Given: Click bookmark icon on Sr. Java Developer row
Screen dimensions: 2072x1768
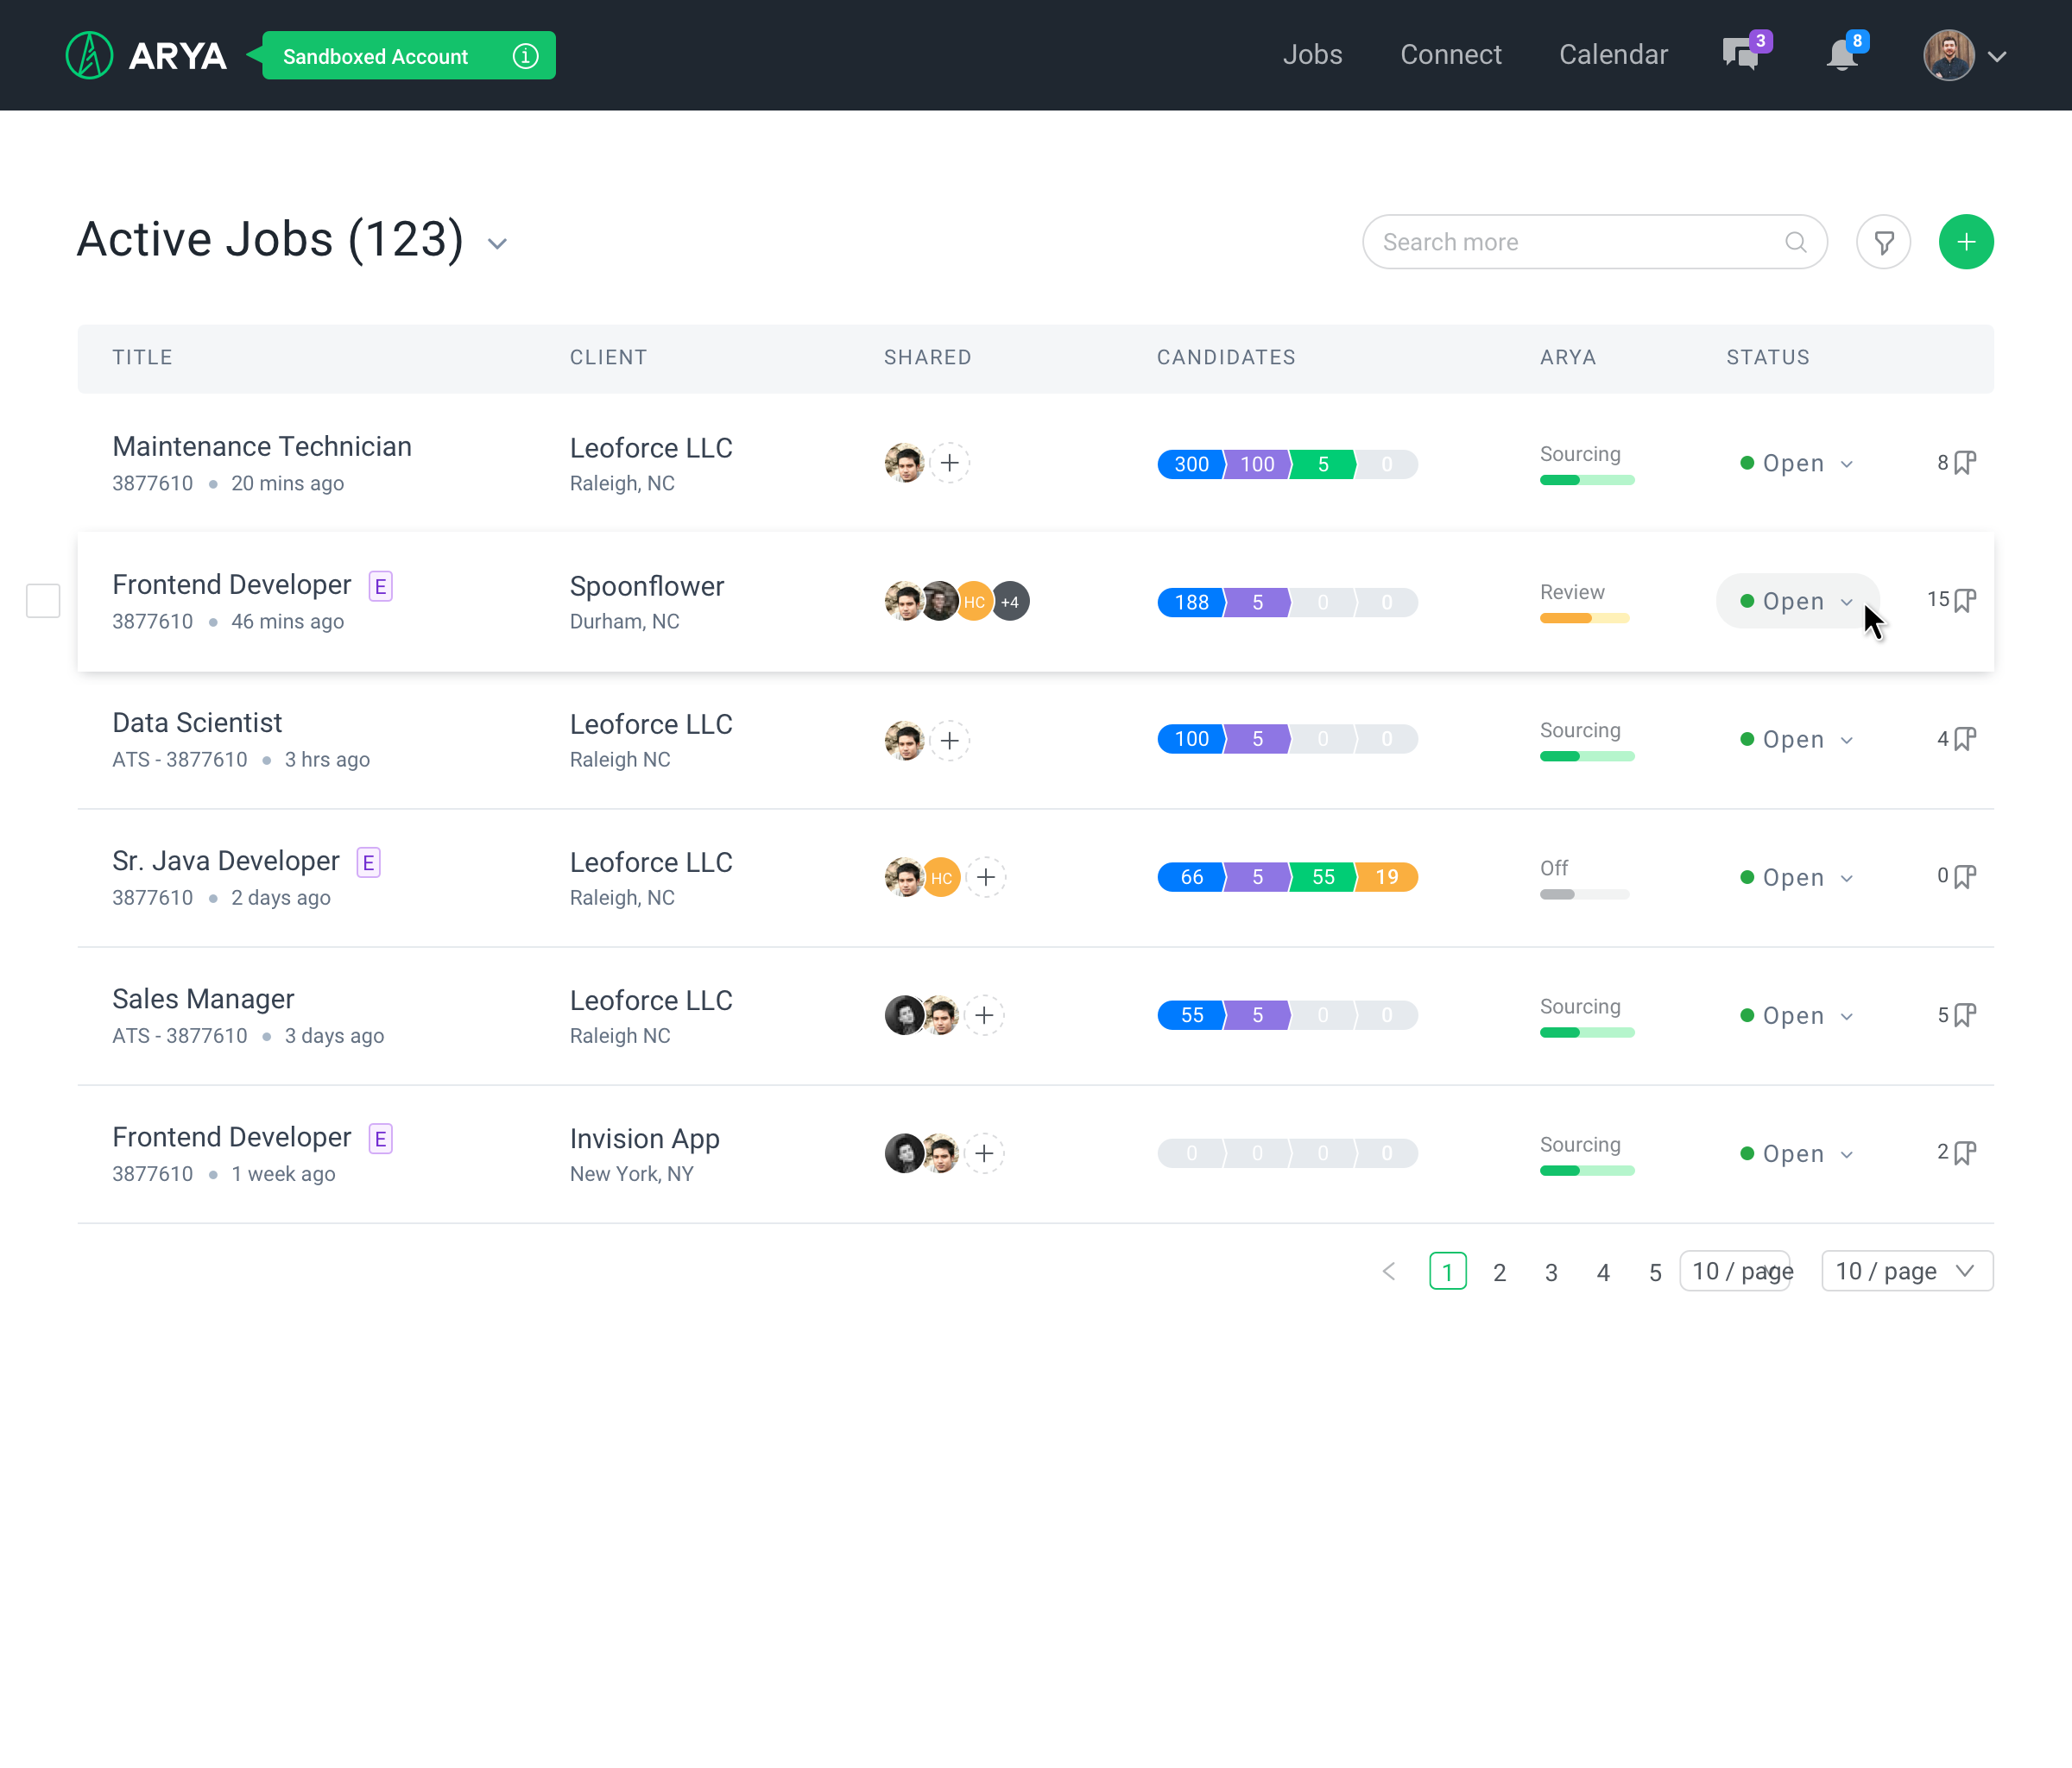Looking at the screenshot, I should coord(1964,877).
